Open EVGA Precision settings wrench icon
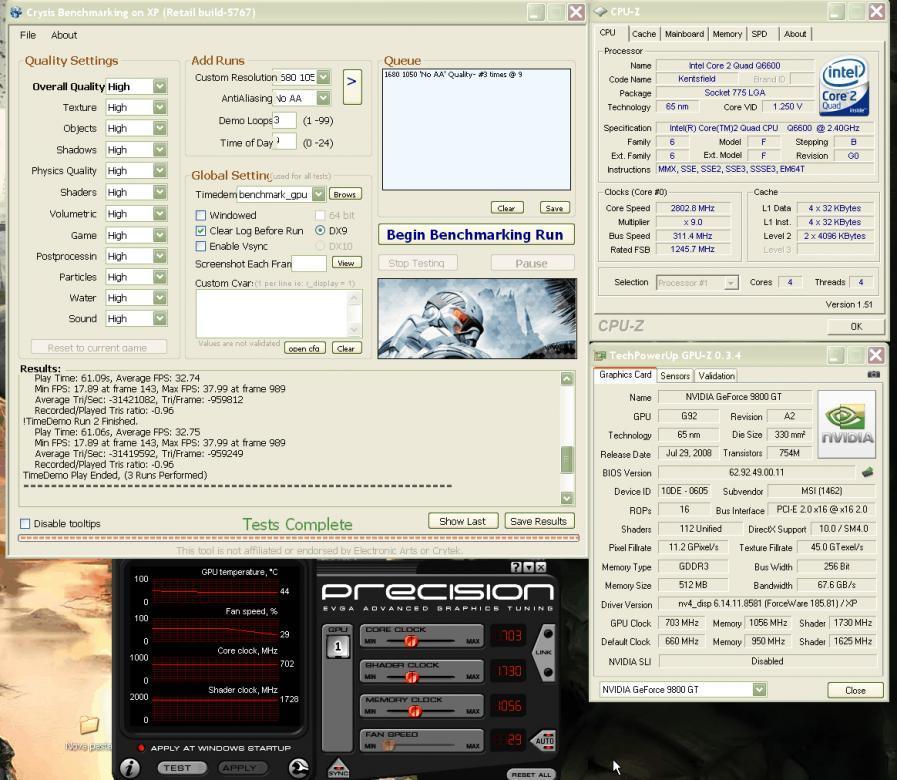Viewport: 897px width, 780px height. tap(298, 767)
